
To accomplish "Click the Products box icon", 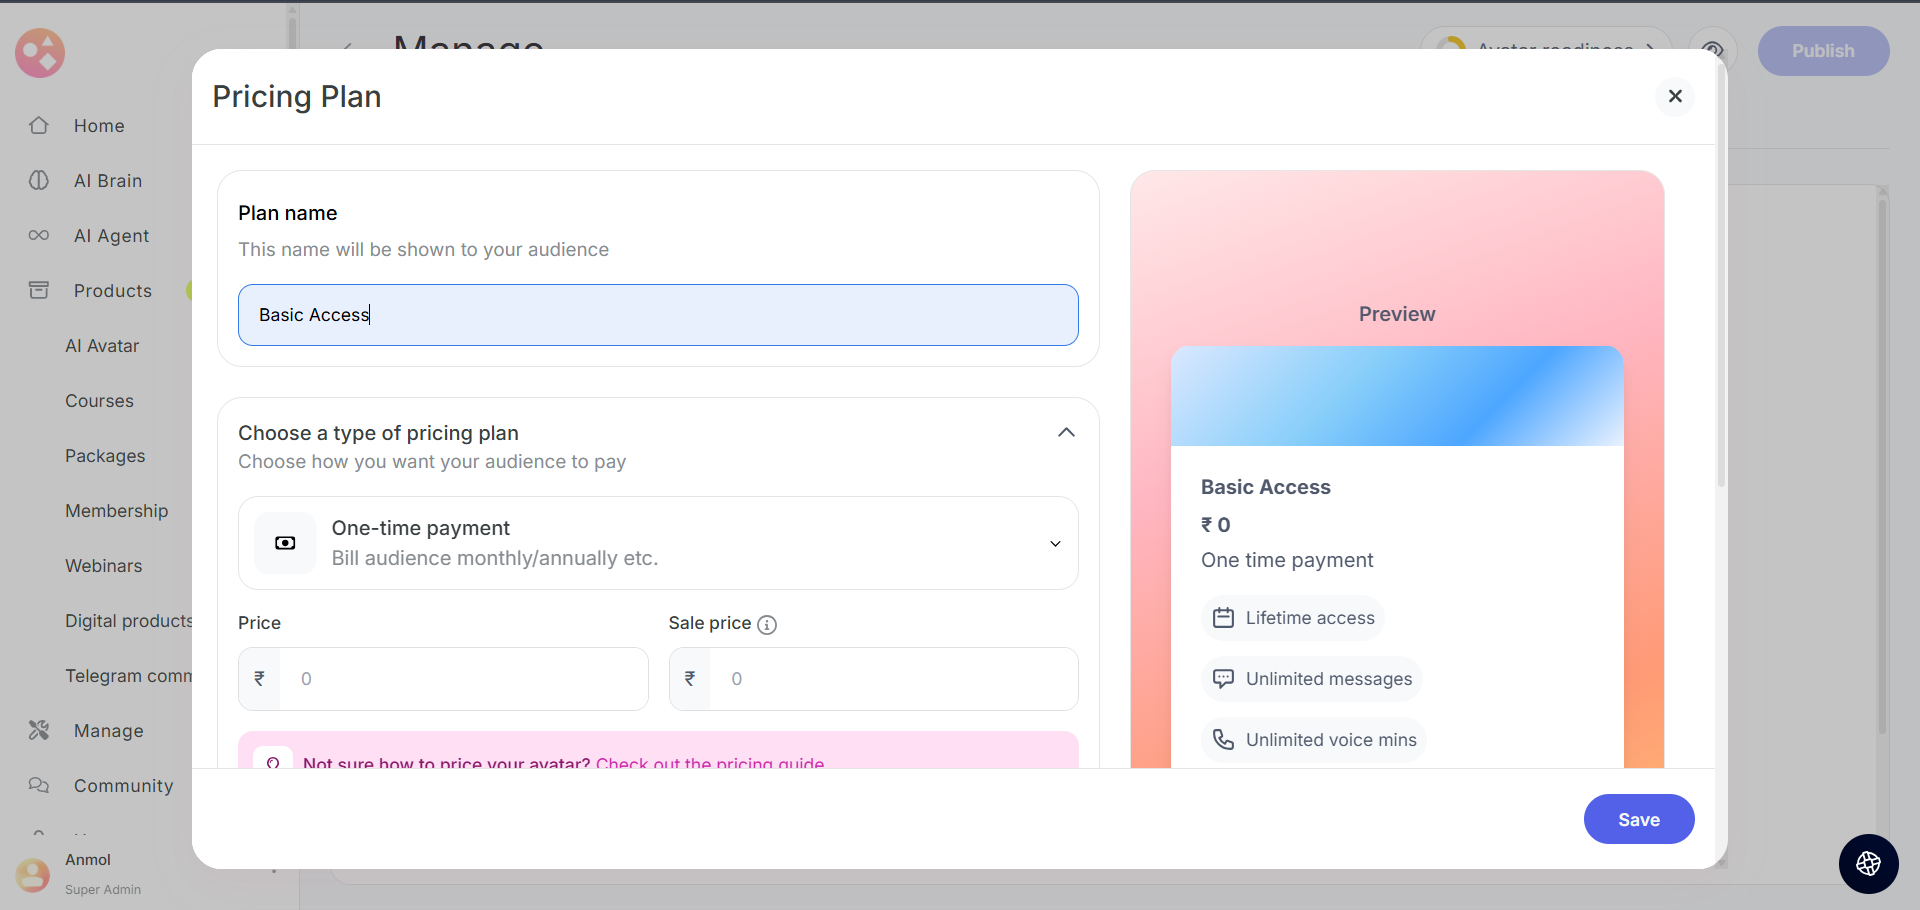I will pos(39,291).
